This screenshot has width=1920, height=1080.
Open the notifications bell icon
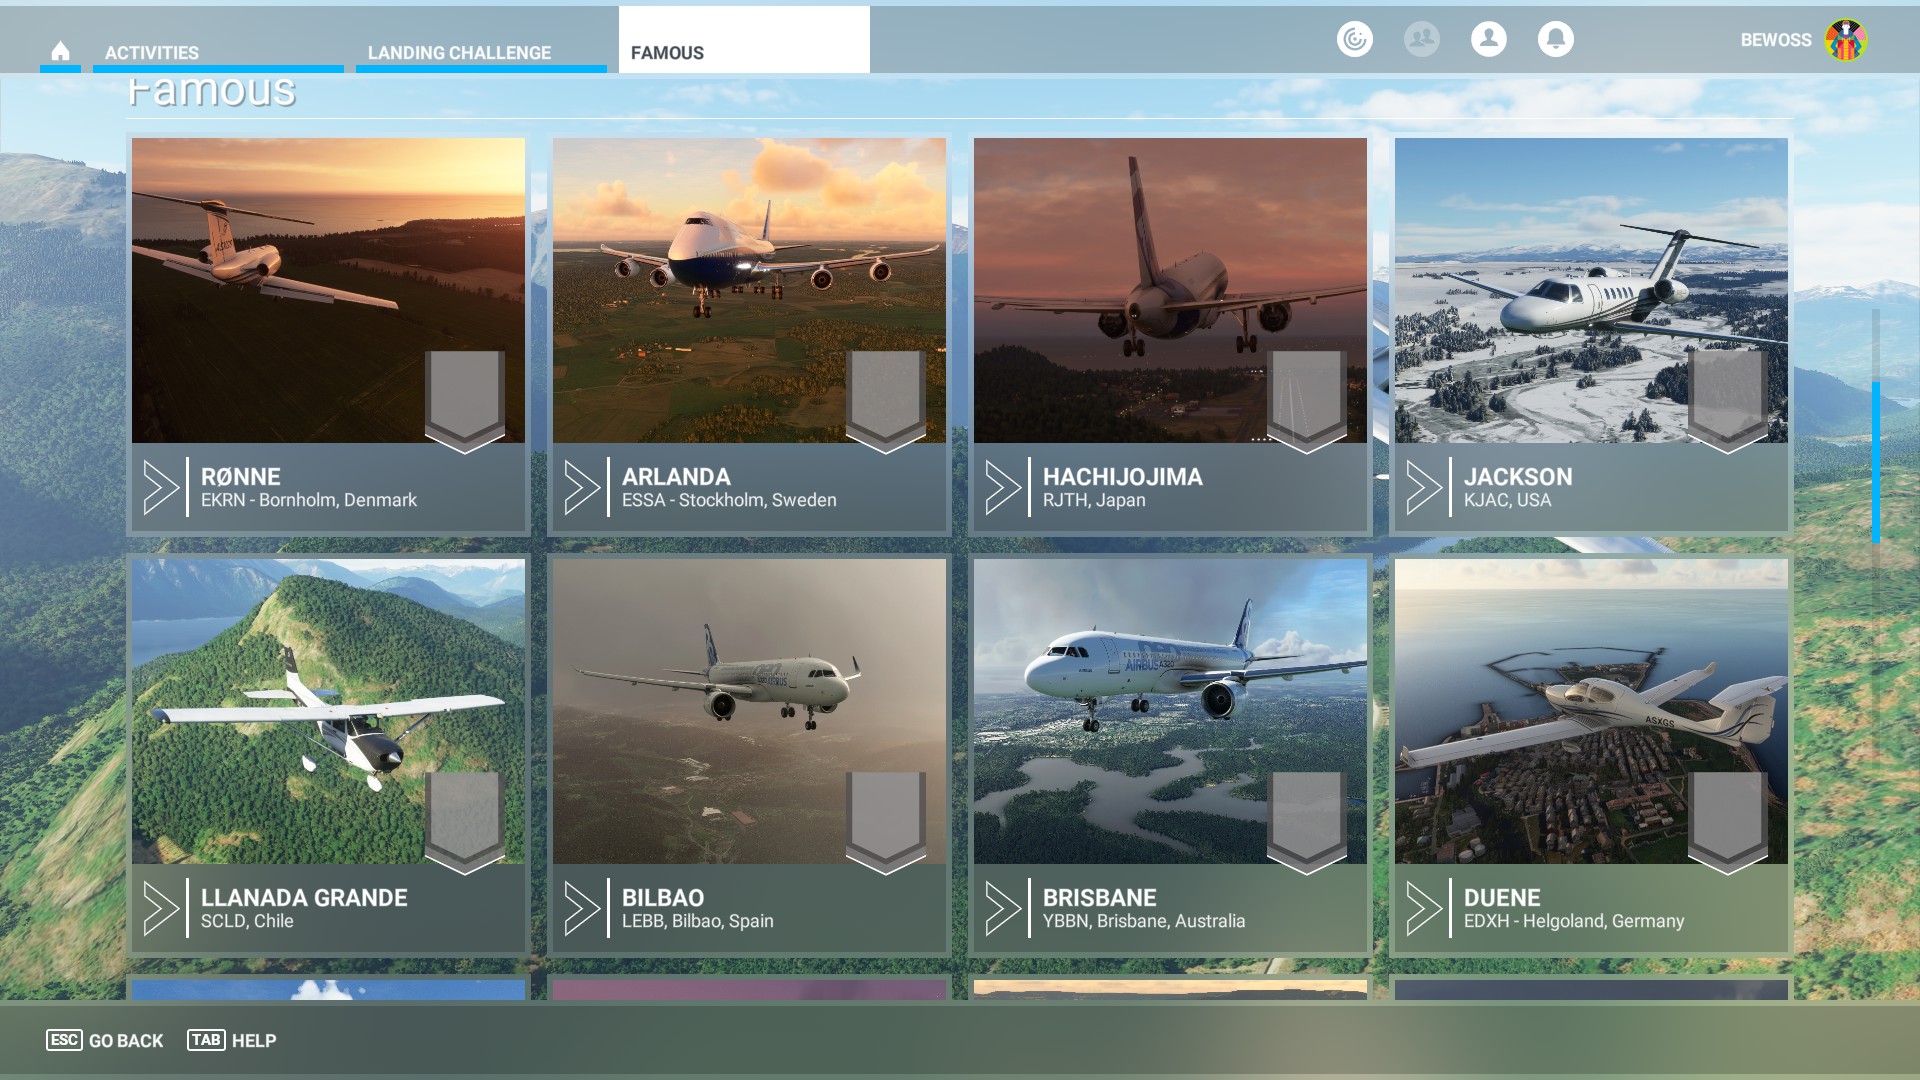point(1556,39)
